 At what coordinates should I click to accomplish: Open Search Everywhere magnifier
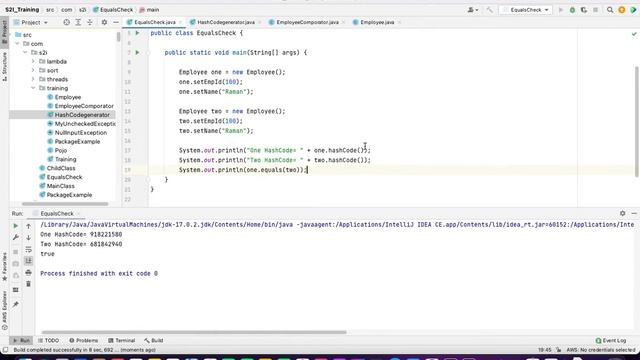point(610,10)
